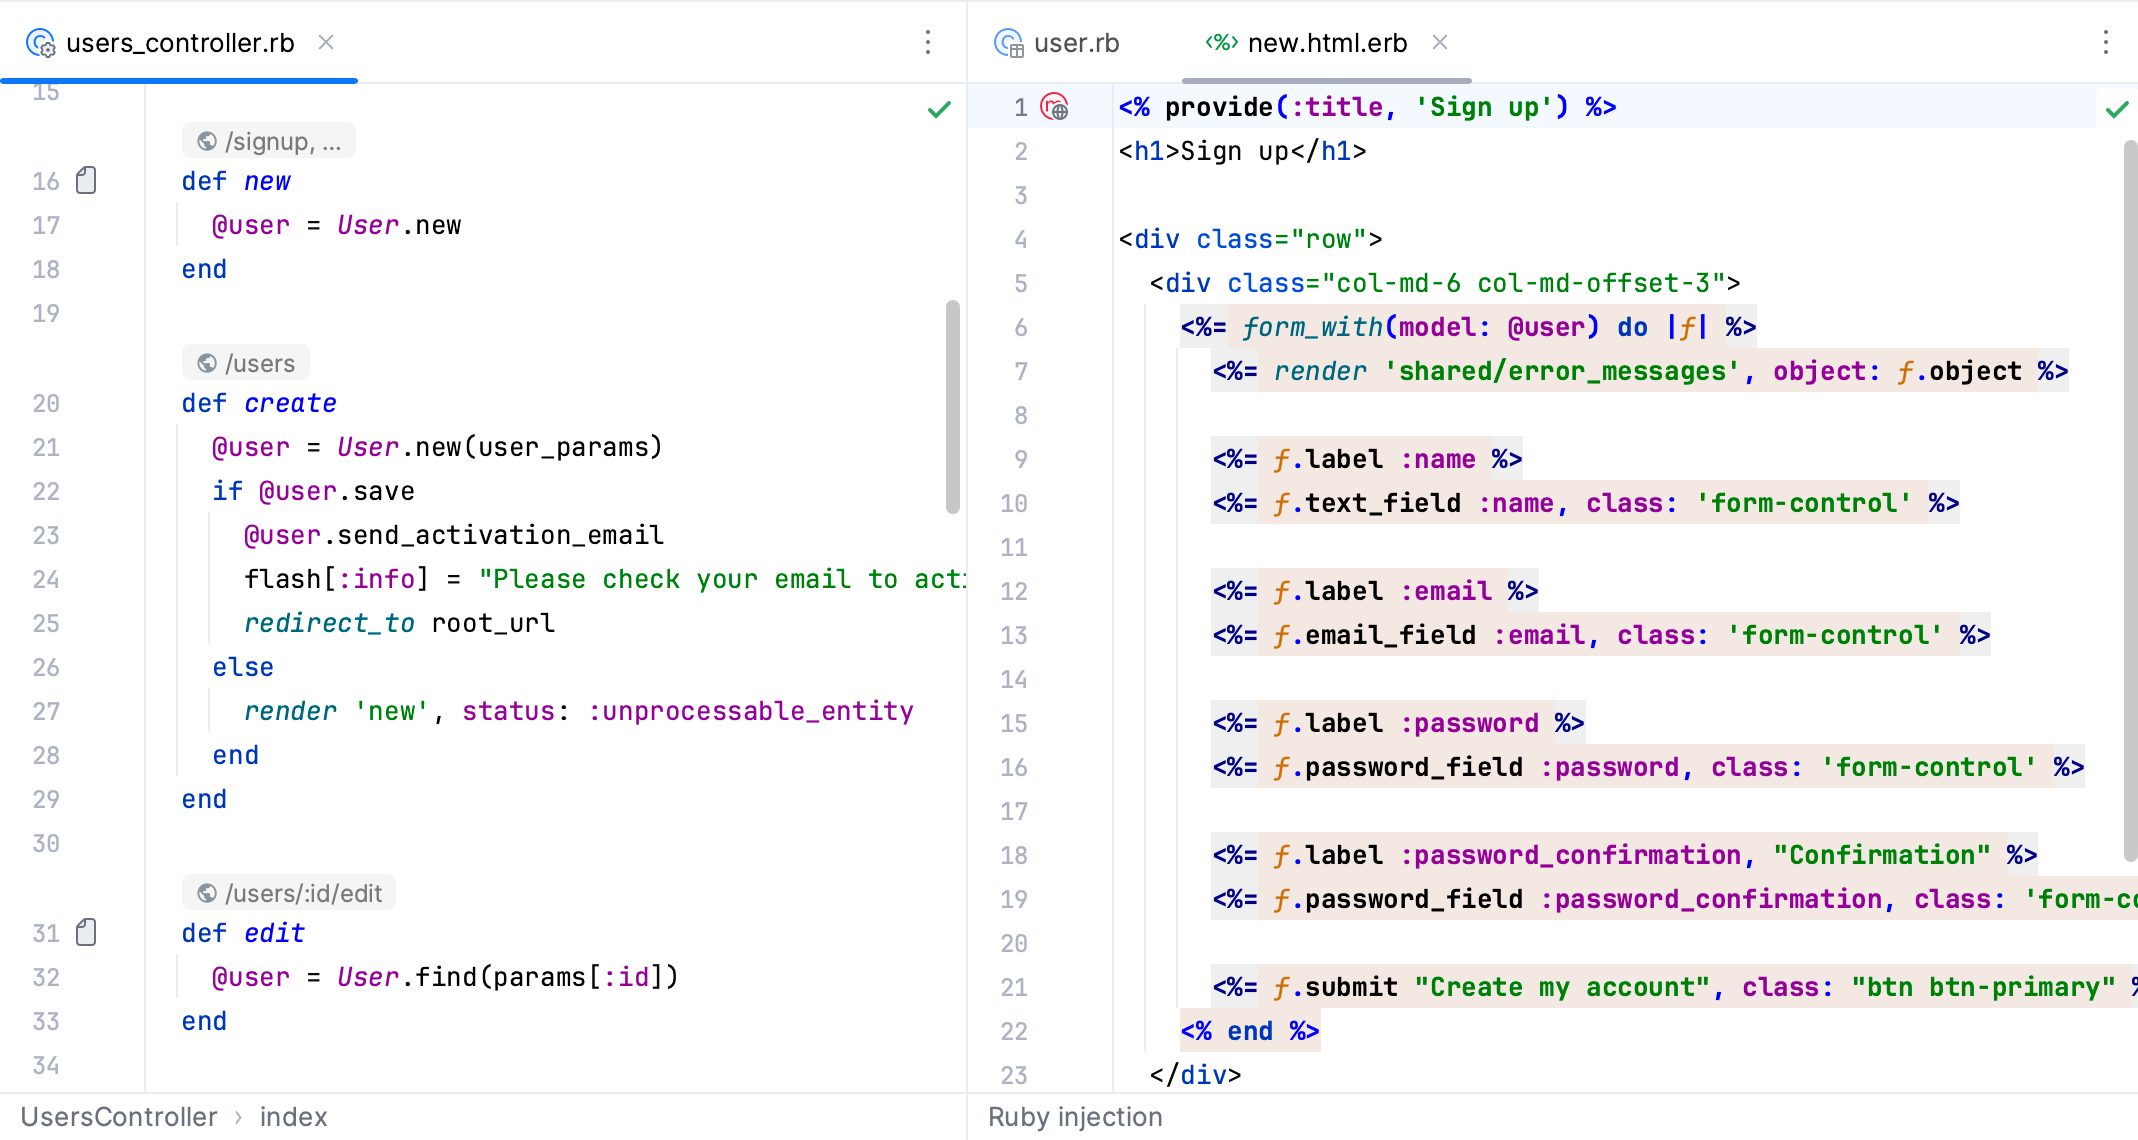Image resolution: width=2138 pixels, height=1140 pixels.
Task: Click the /users/:id/edit route hint
Action: (289, 893)
